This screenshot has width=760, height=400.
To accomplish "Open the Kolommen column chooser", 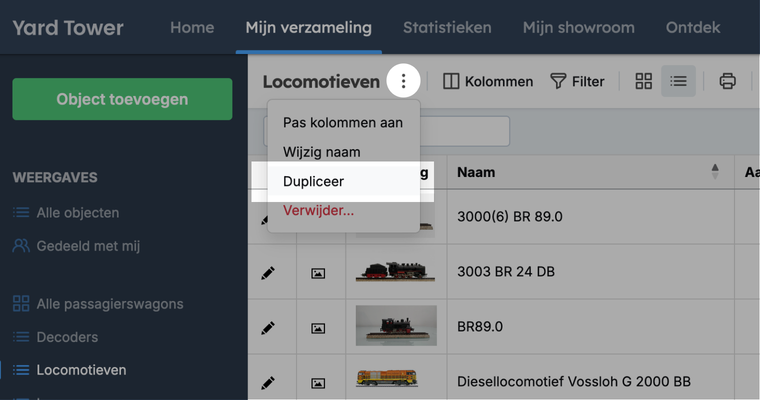I will point(488,81).
